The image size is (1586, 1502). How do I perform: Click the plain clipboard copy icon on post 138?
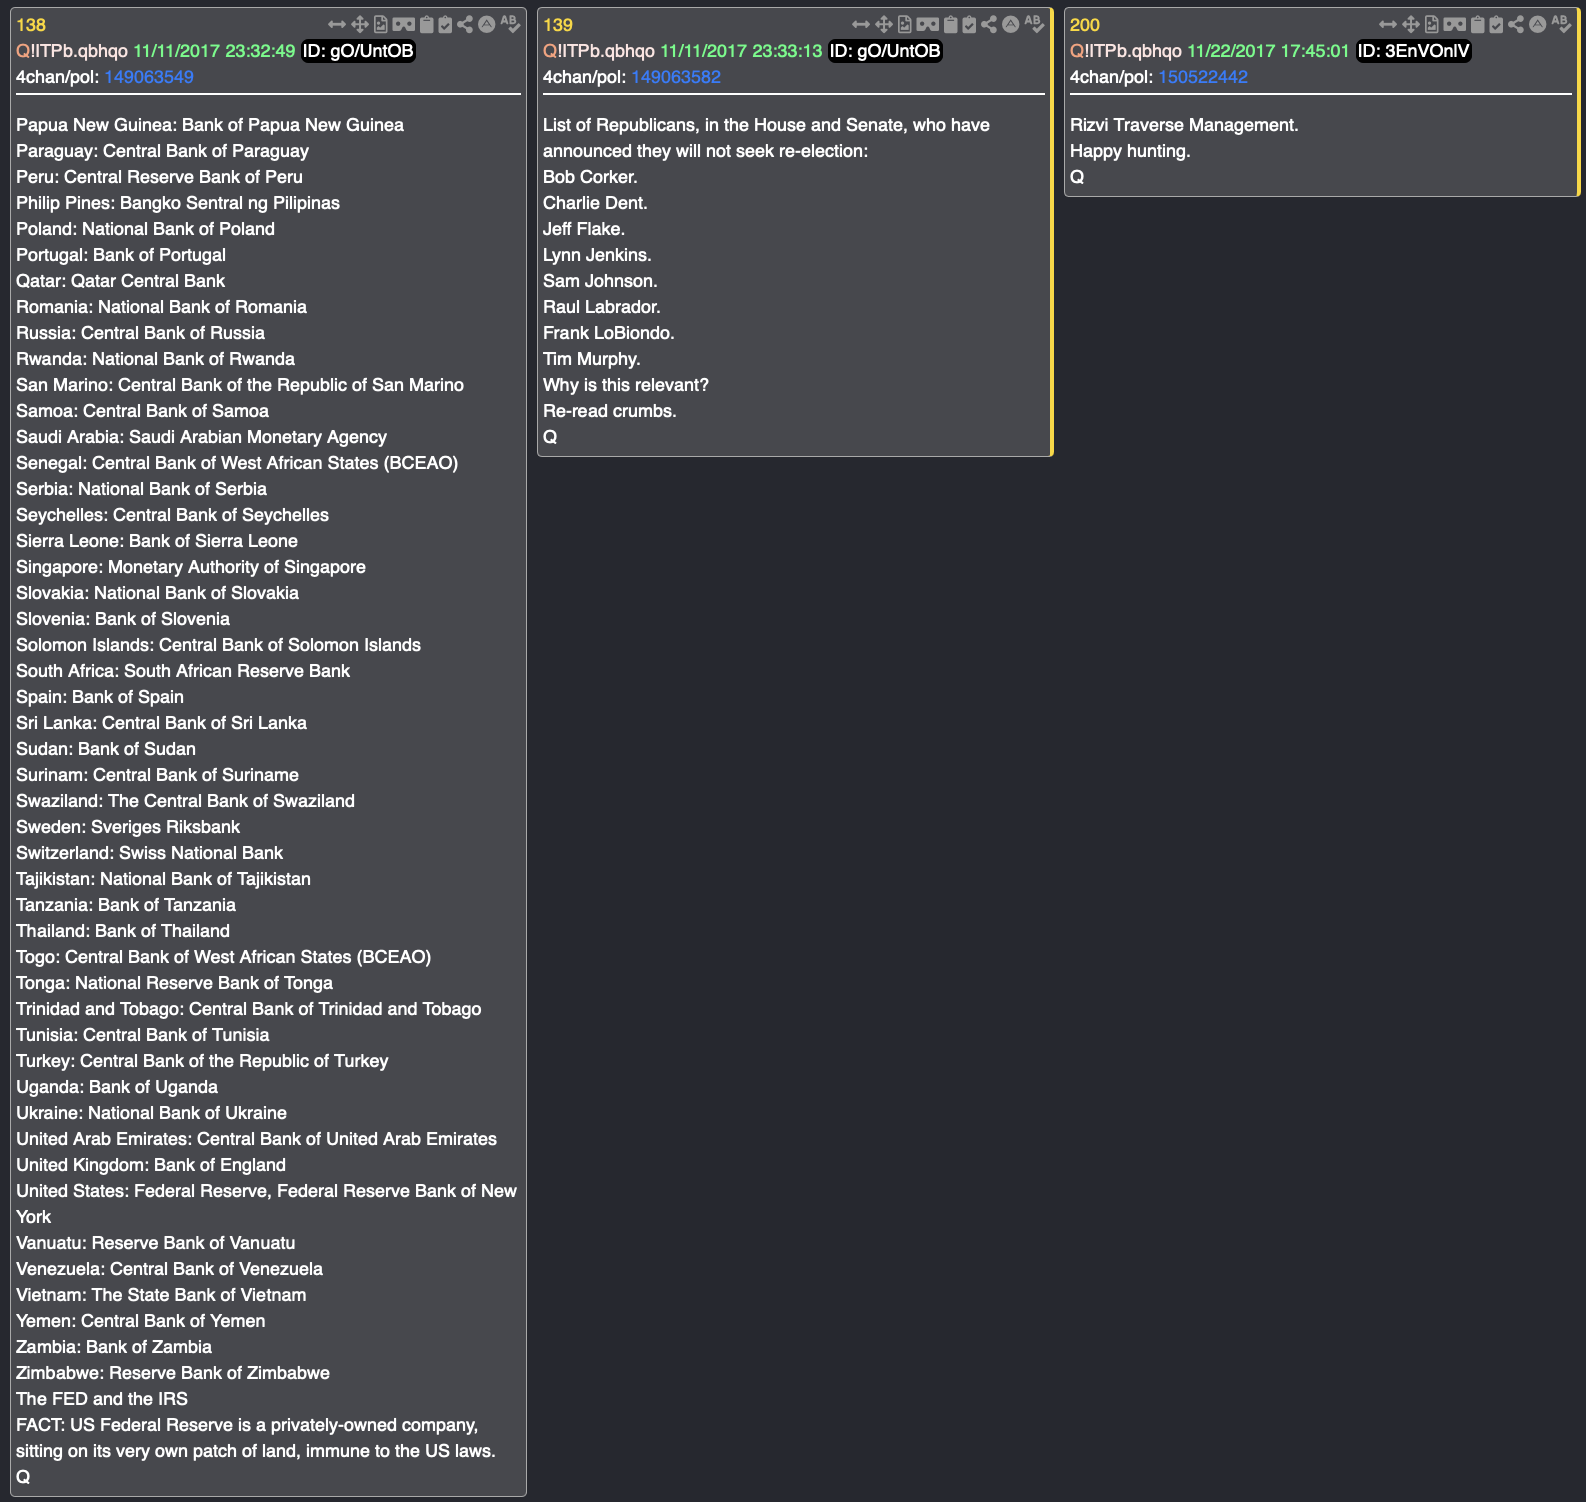tap(427, 24)
